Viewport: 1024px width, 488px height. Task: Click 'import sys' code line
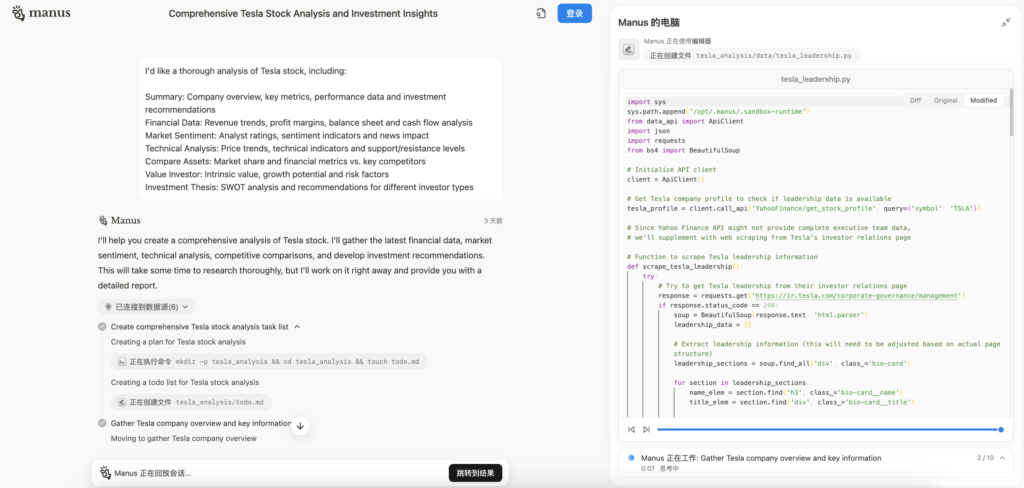(x=647, y=102)
